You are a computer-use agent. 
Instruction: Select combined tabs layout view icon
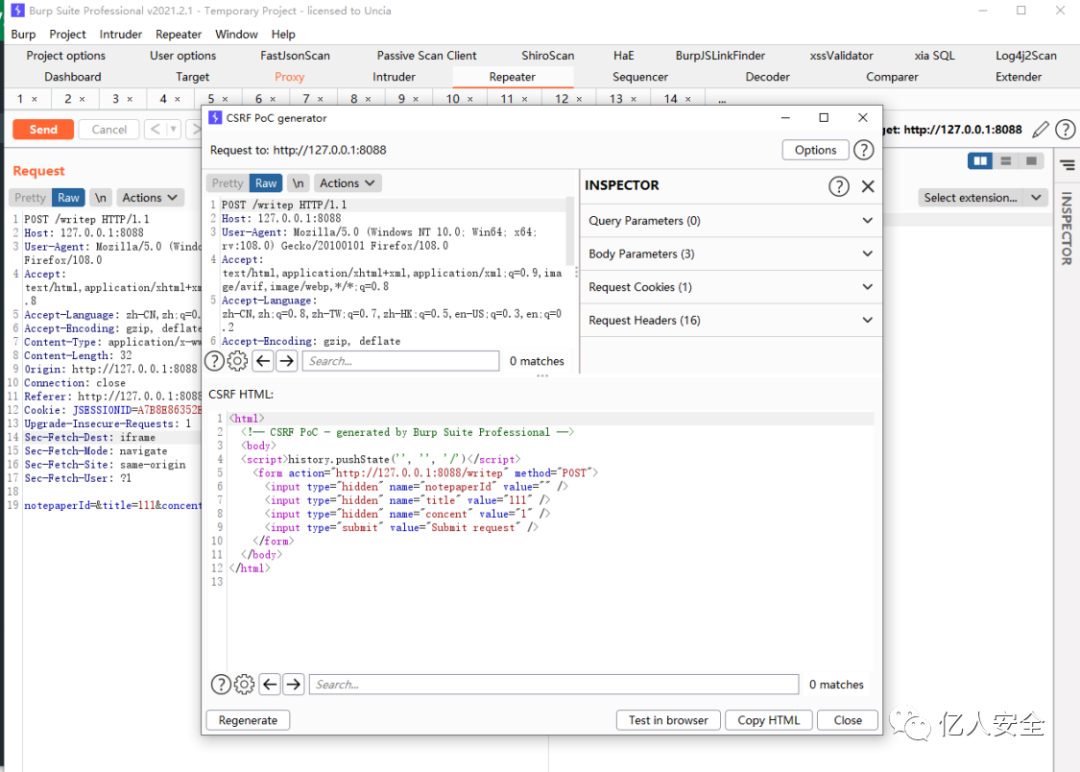pos(1031,161)
